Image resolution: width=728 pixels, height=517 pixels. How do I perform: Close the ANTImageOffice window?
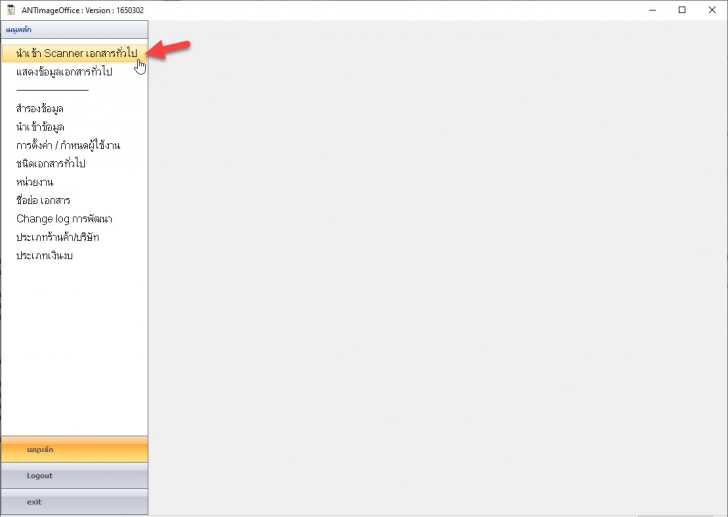coord(712,10)
